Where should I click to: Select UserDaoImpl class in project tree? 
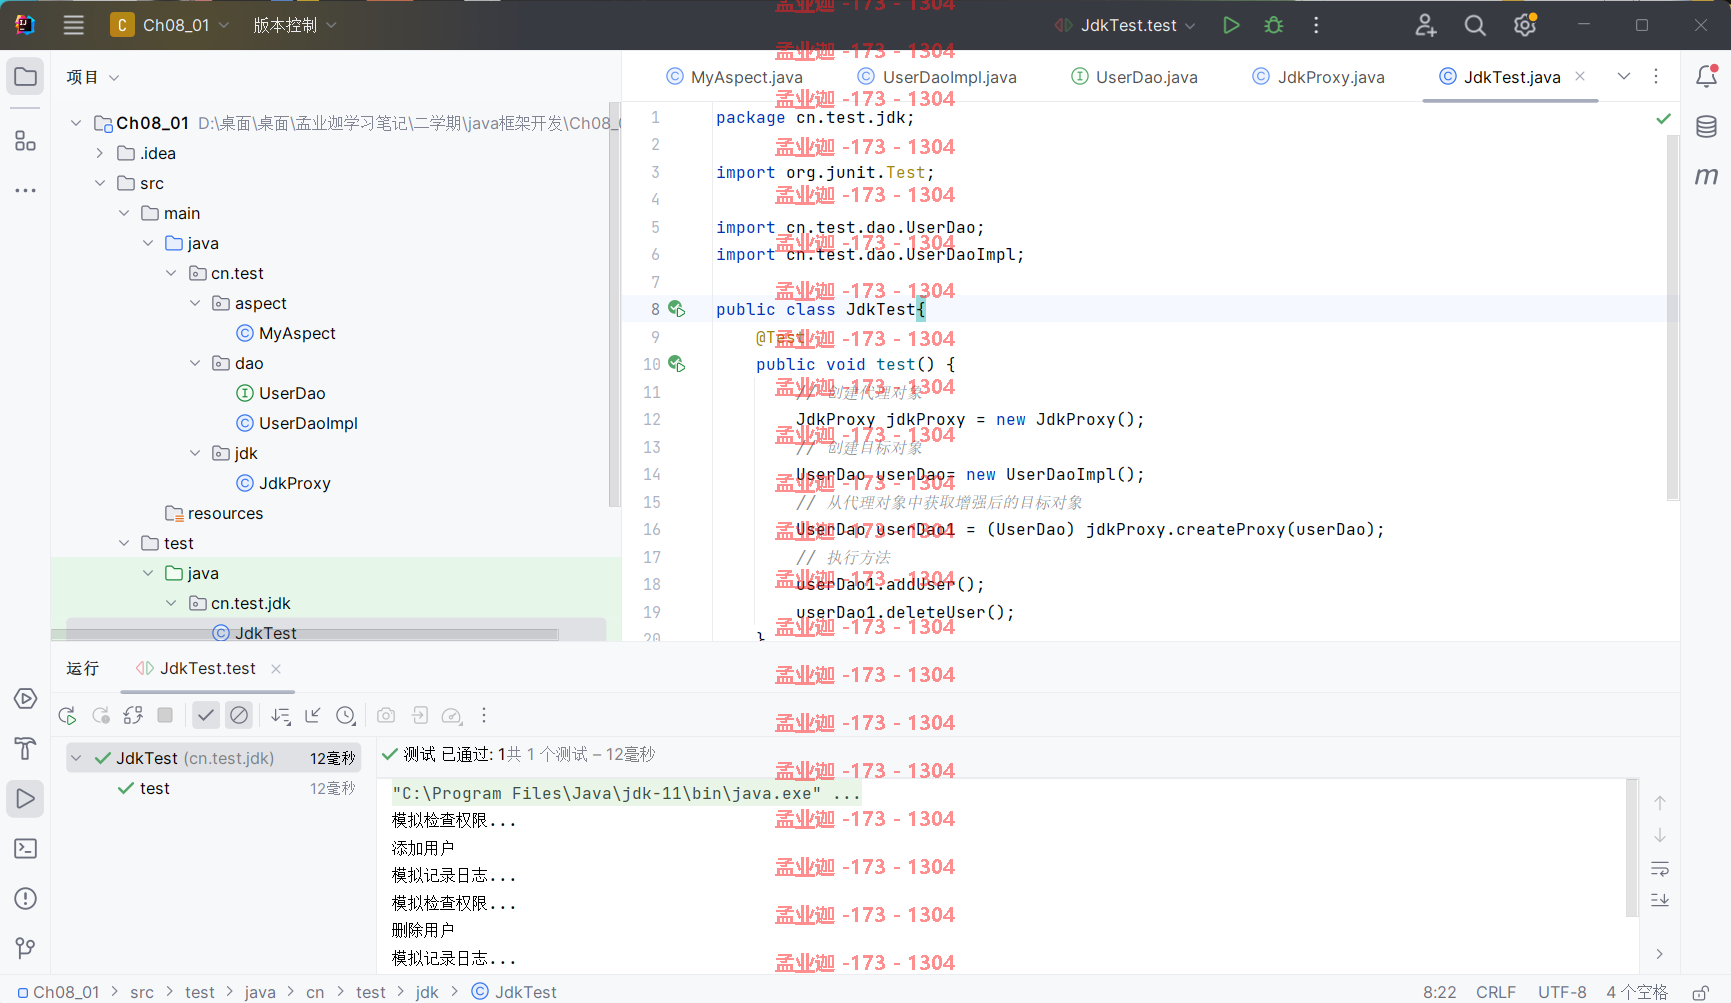point(297,423)
